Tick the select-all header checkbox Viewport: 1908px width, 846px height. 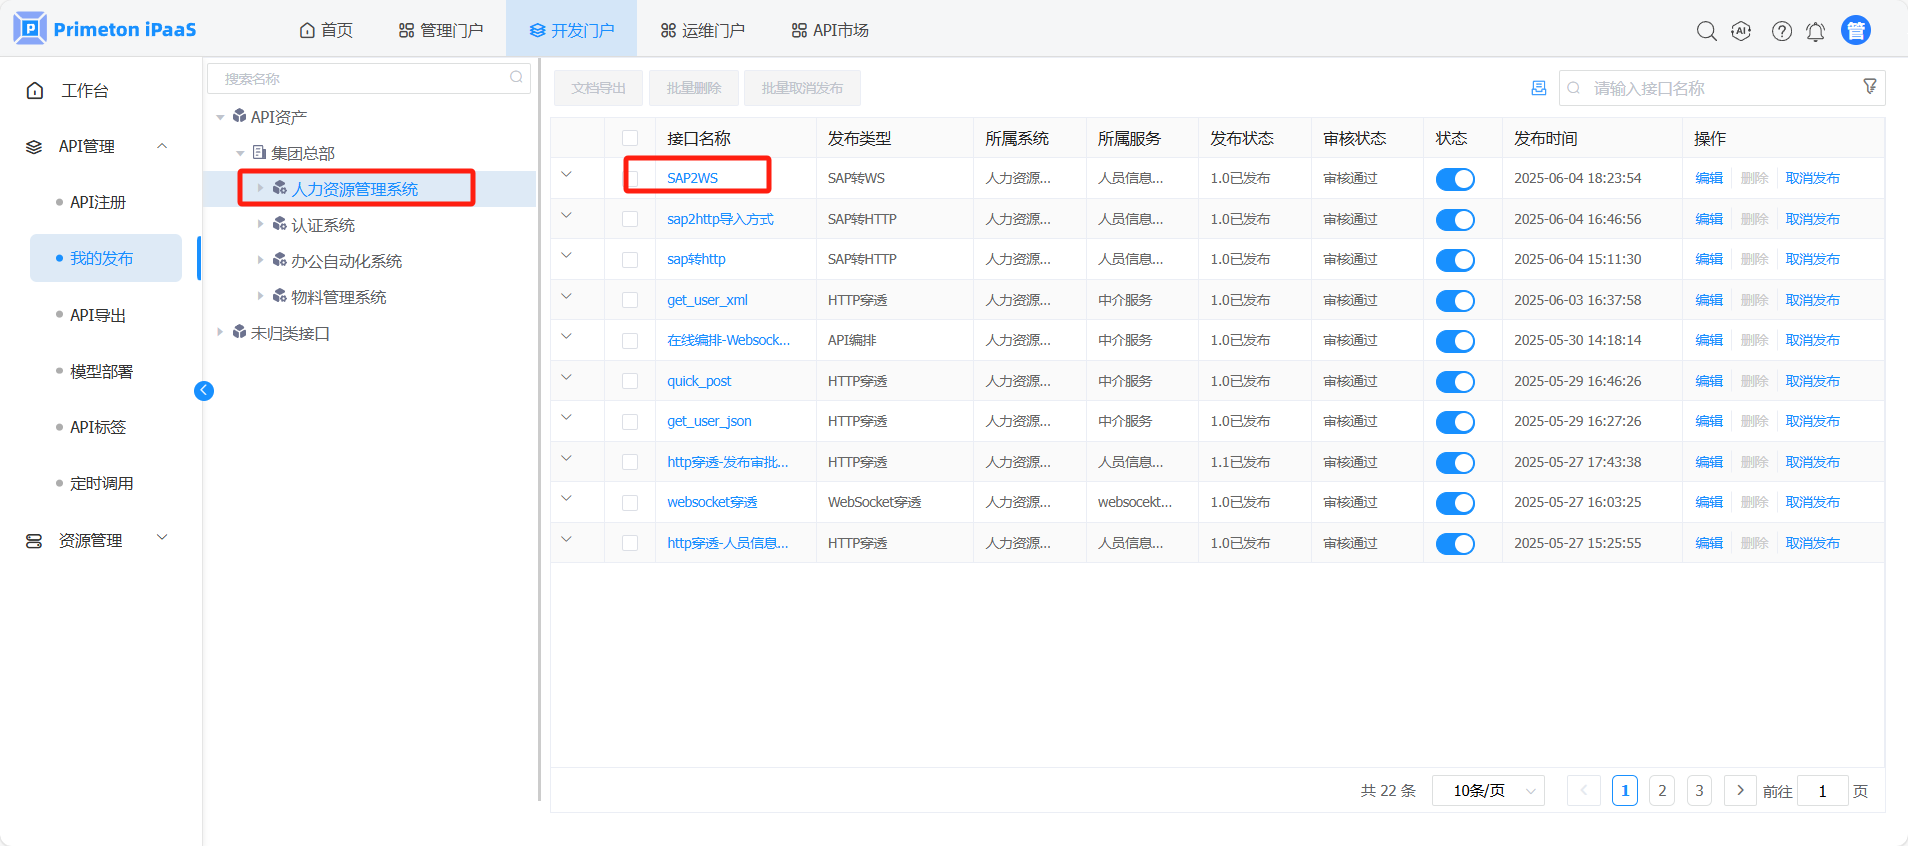(630, 138)
